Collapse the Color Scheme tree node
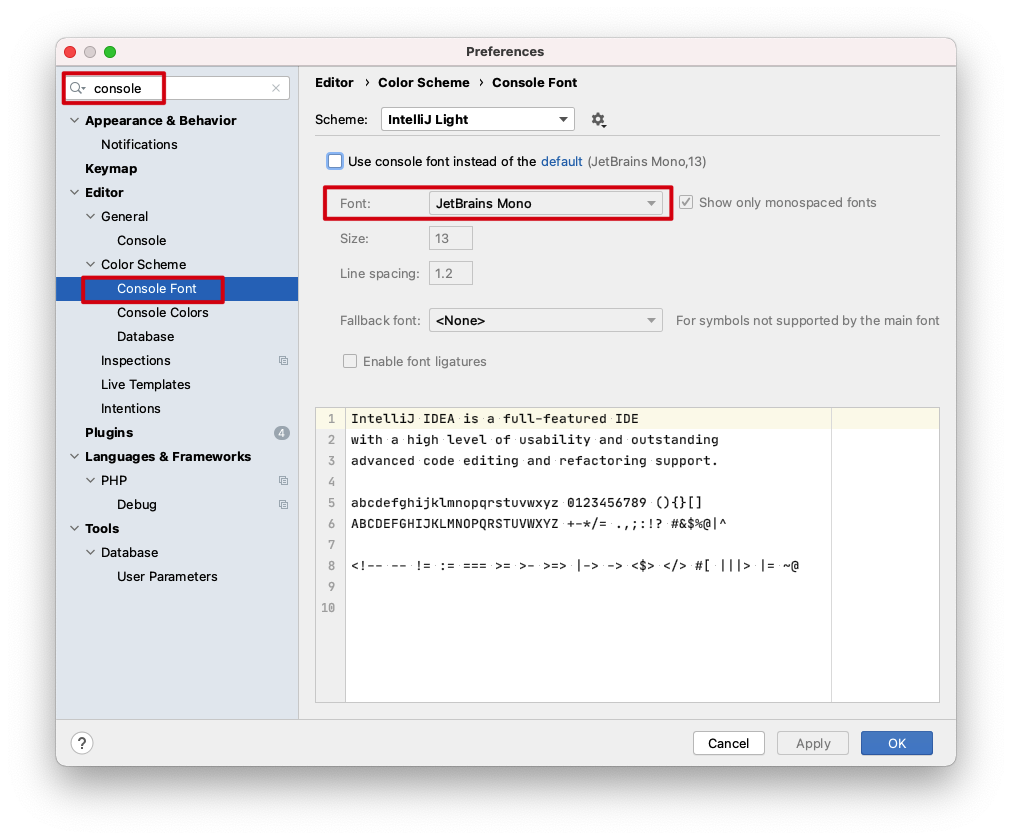 tap(90, 265)
